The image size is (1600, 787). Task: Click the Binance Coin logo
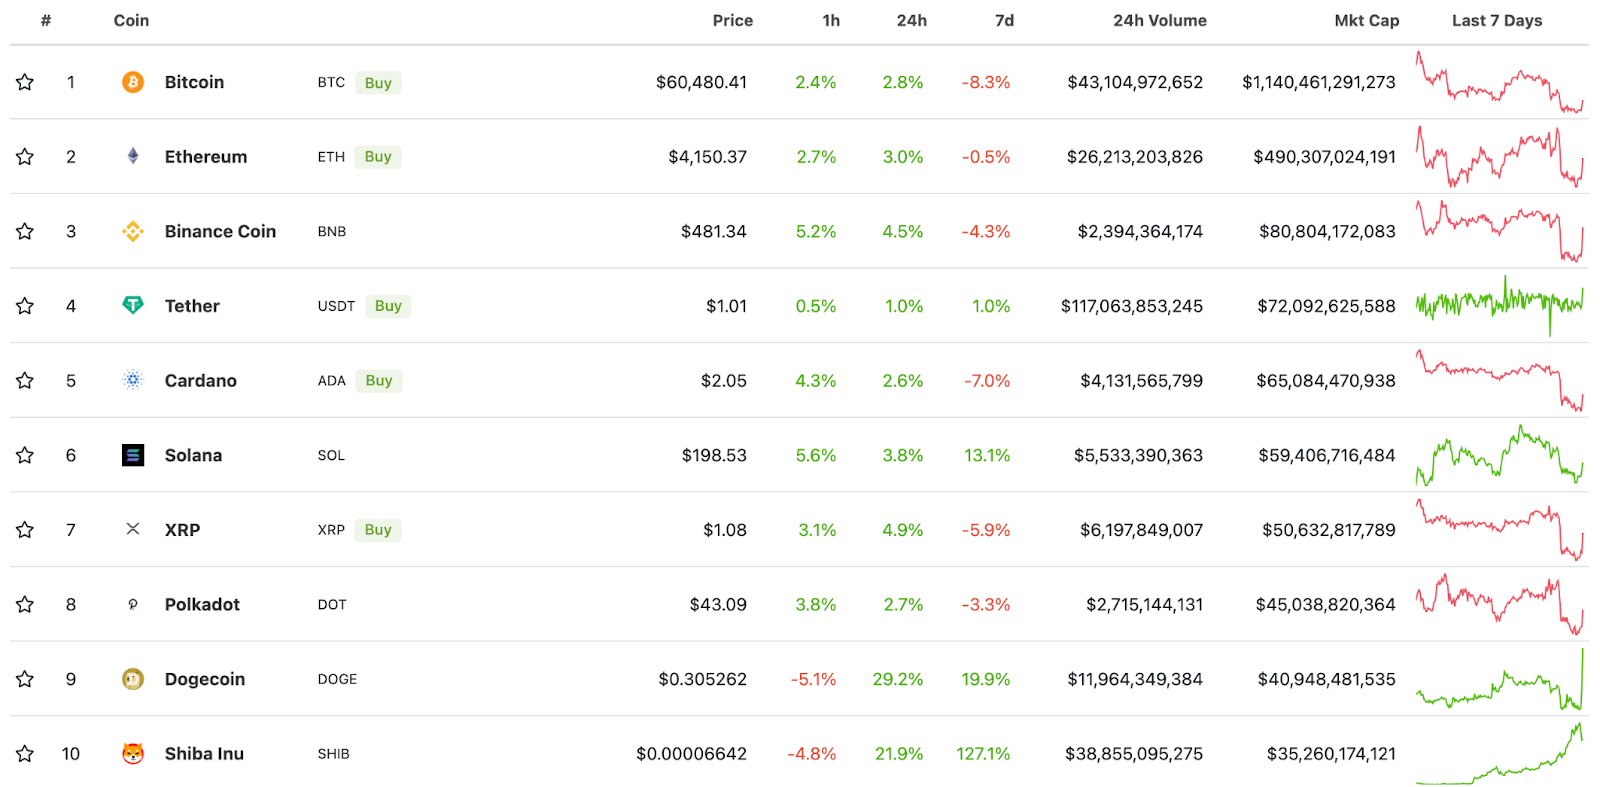pyautogui.click(x=133, y=231)
